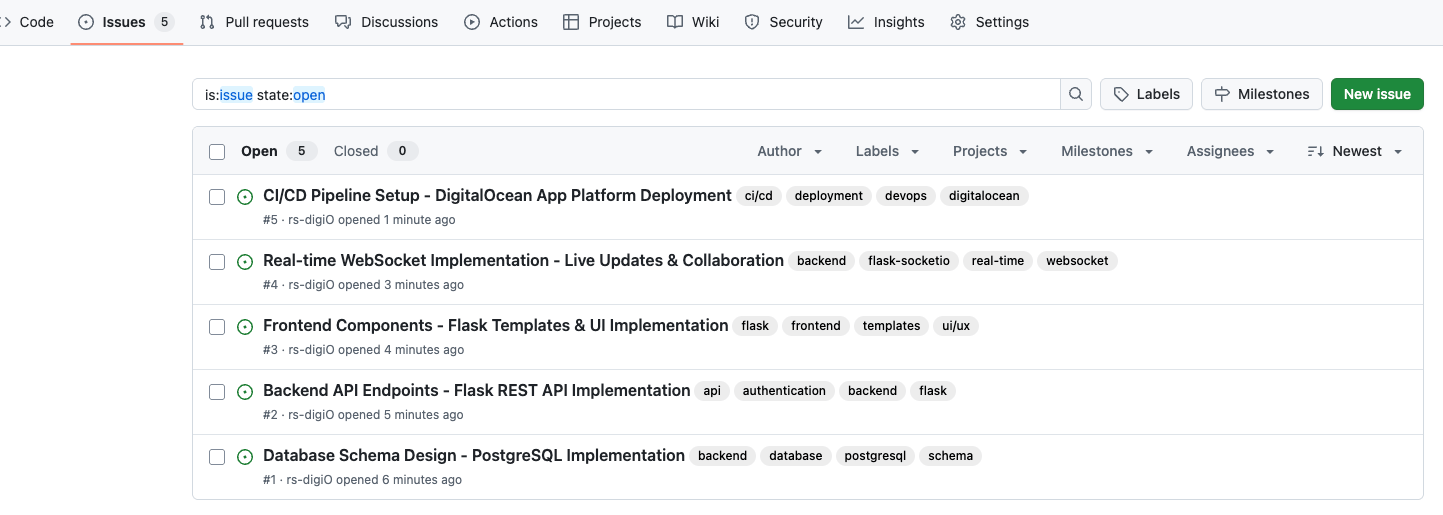Click open-issue icon for Database Schema Design
Screen dimensions: 1443x515
[245, 457]
